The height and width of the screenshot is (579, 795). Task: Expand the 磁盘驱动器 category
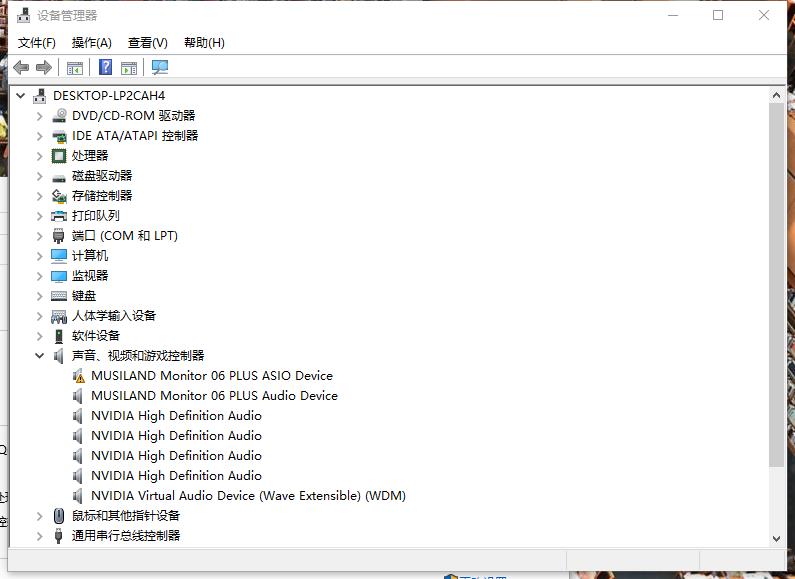[40, 176]
